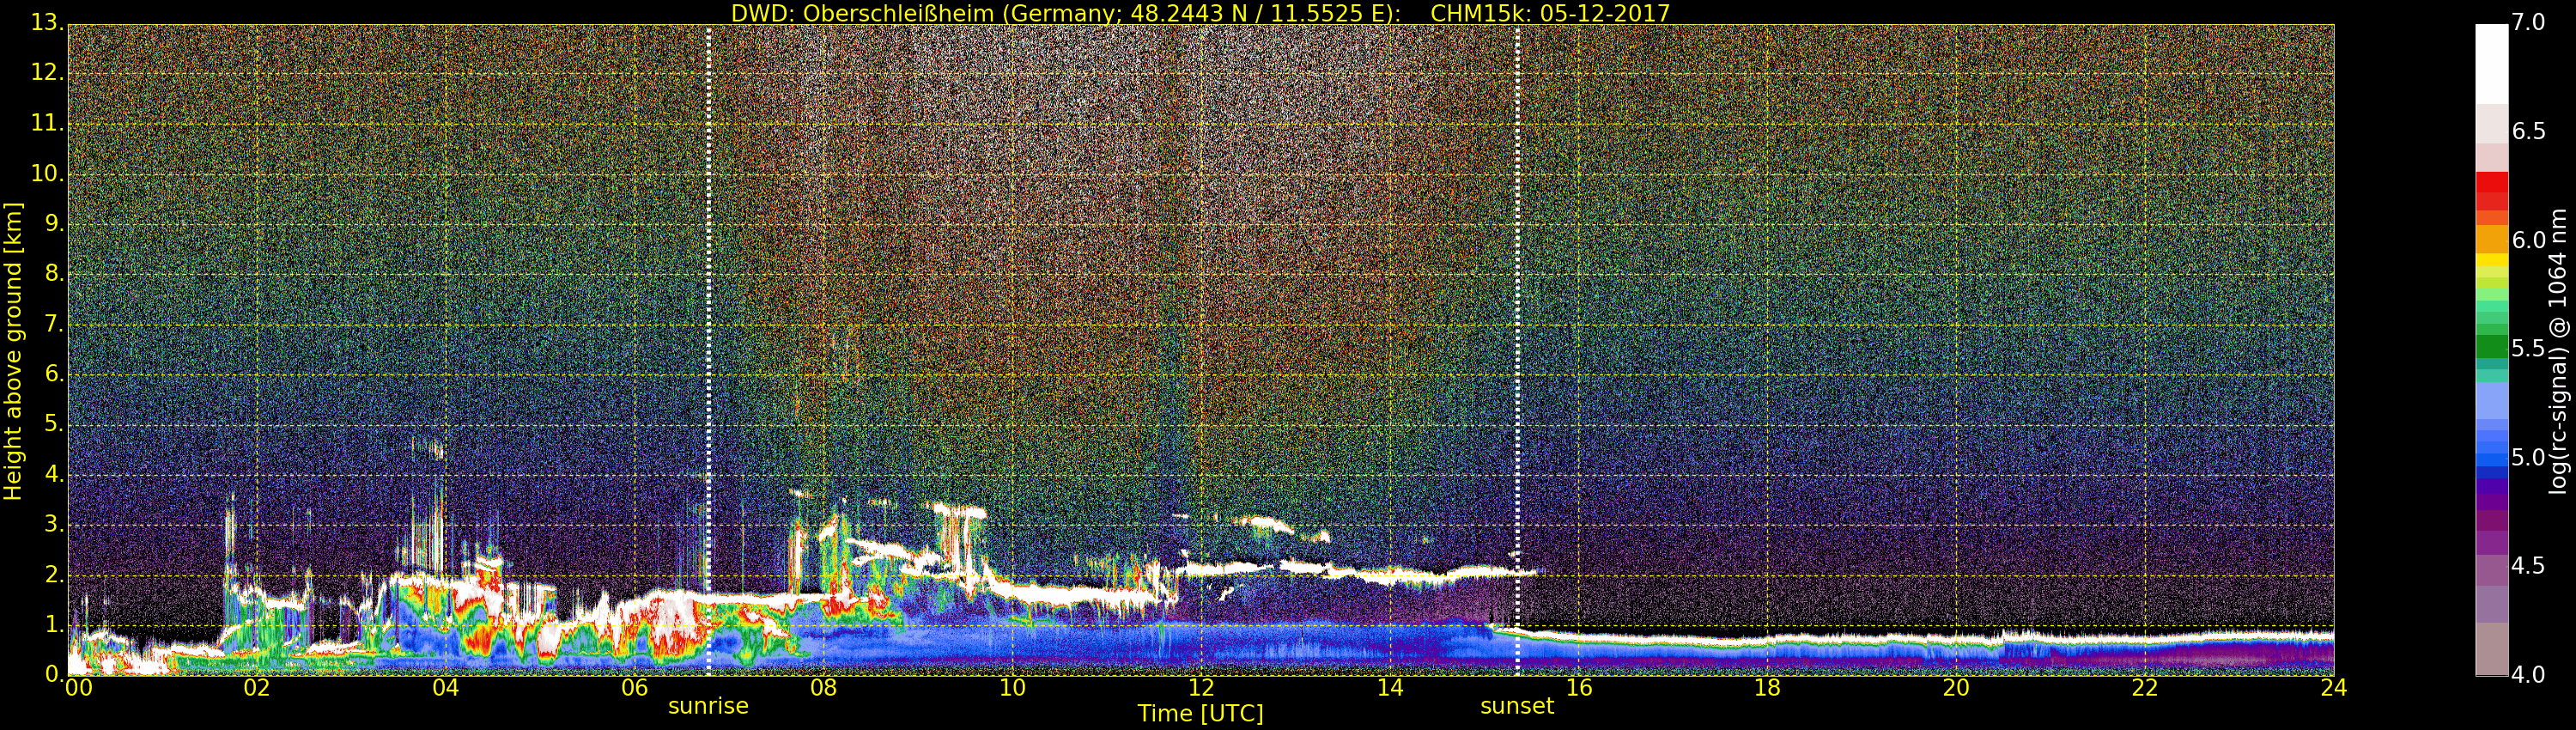Click the 'Height above ground [km]' axis label

point(13,351)
